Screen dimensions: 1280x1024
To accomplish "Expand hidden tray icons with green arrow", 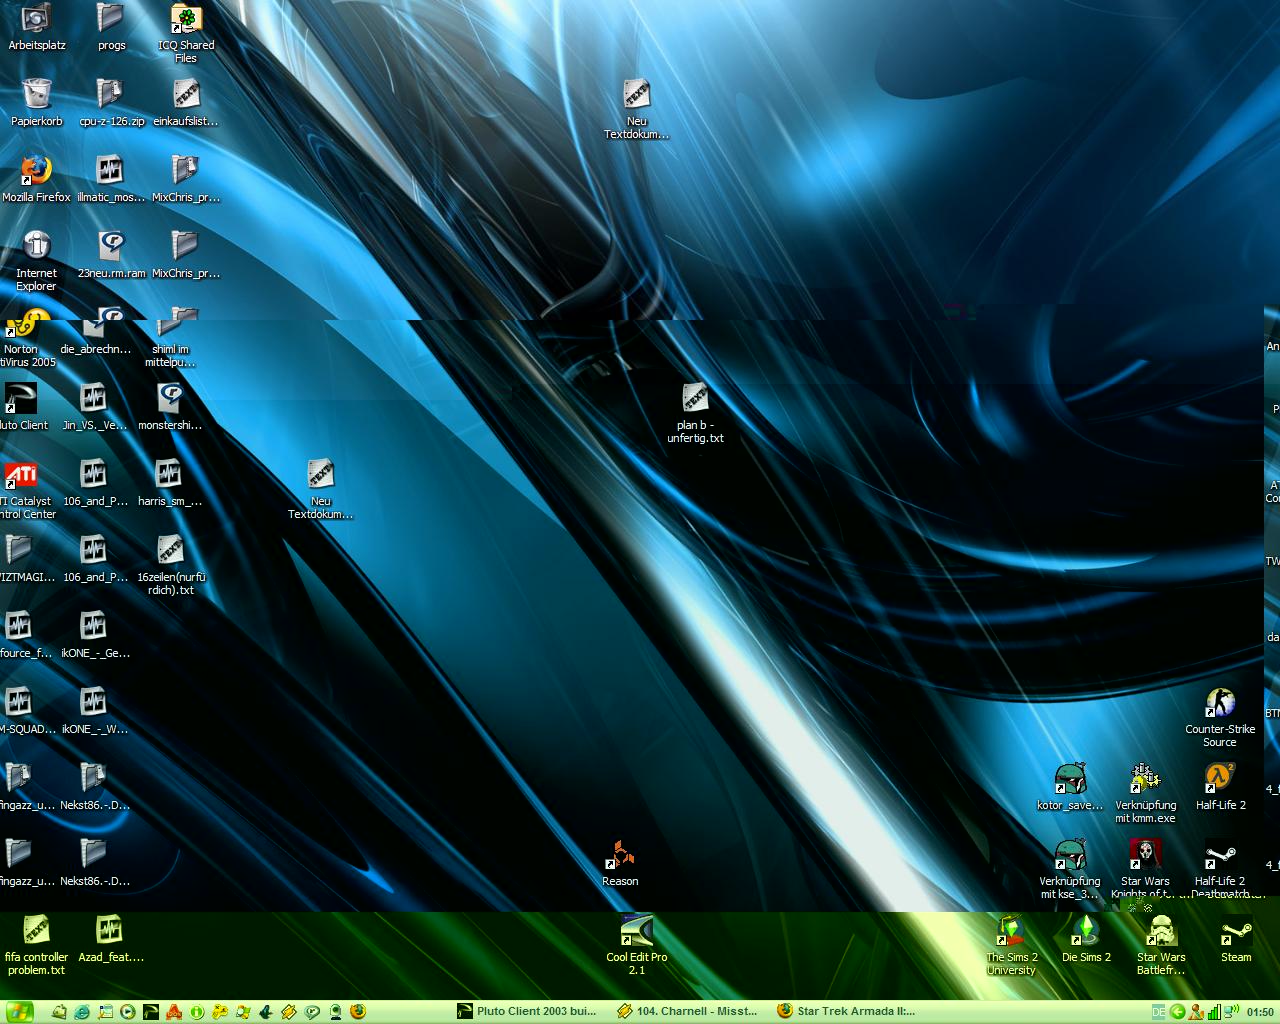I will pyautogui.click(x=1177, y=1012).
